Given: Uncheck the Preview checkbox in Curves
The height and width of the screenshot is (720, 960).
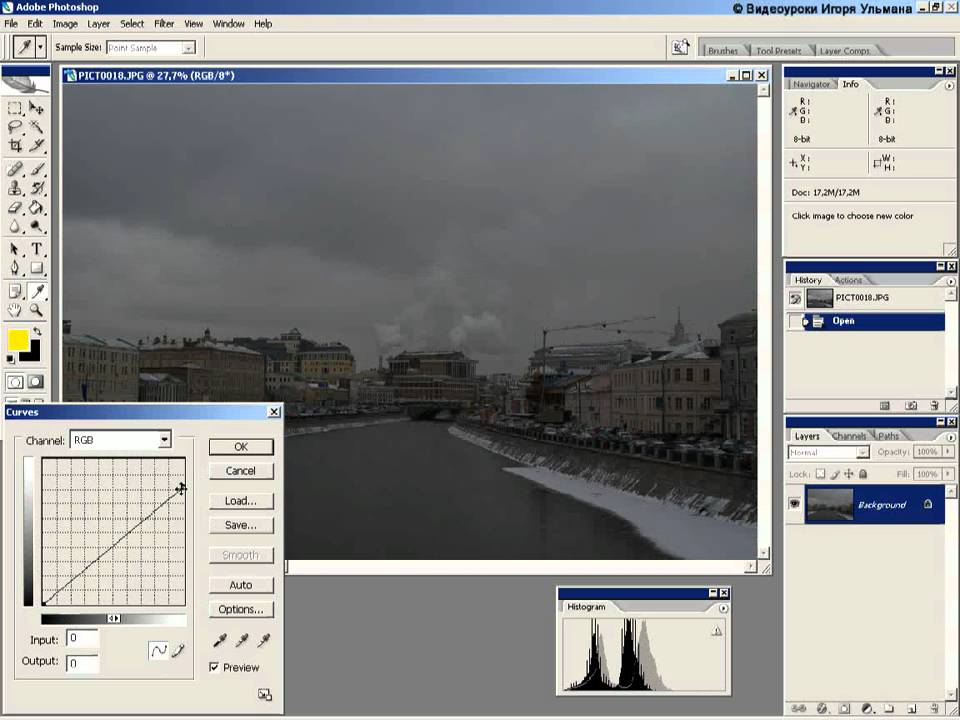Looking at the screenshot, I should click(214, 667).
